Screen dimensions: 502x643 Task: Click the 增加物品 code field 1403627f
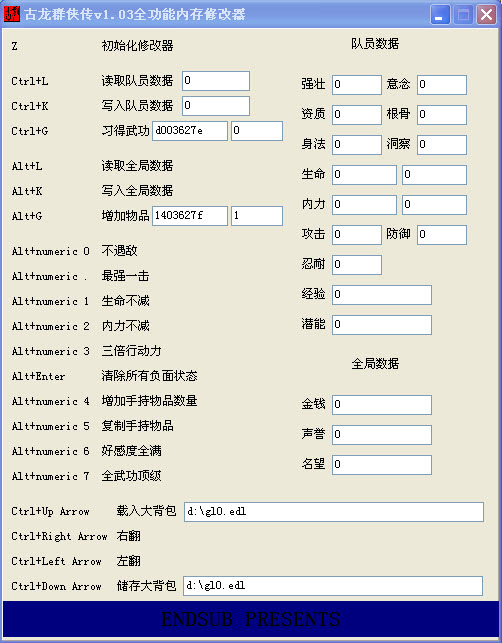pos(190,216)
